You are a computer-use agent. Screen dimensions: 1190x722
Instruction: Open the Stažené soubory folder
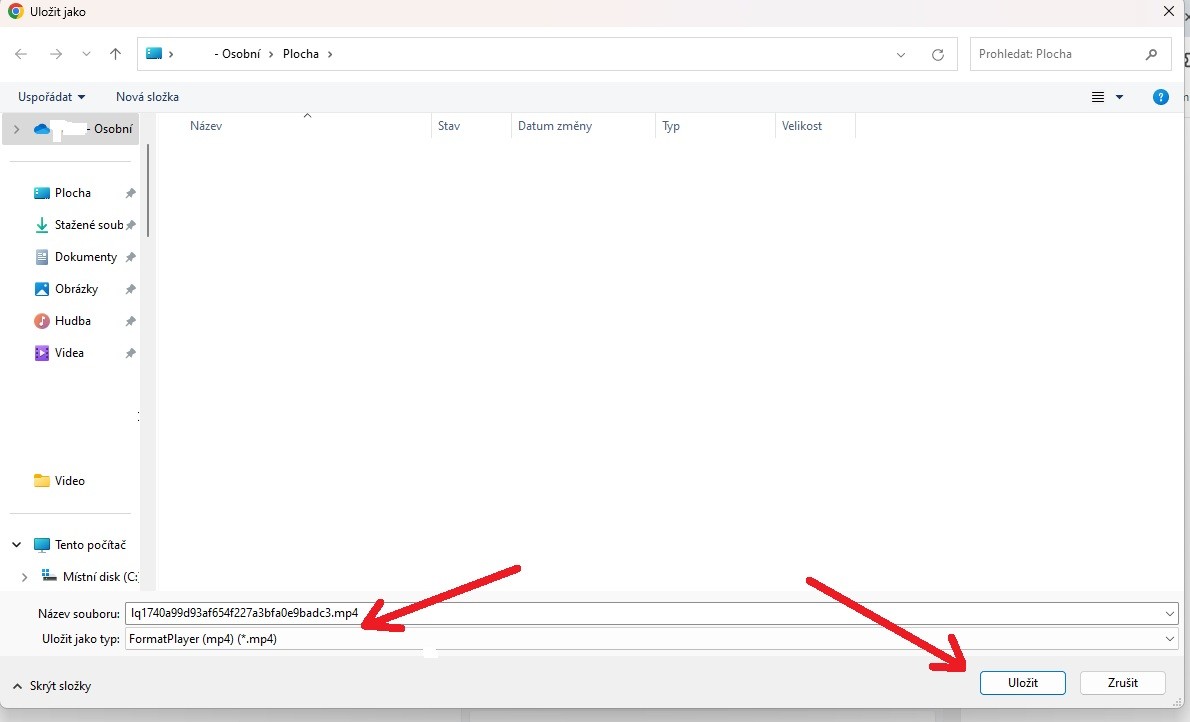(88, 225)
